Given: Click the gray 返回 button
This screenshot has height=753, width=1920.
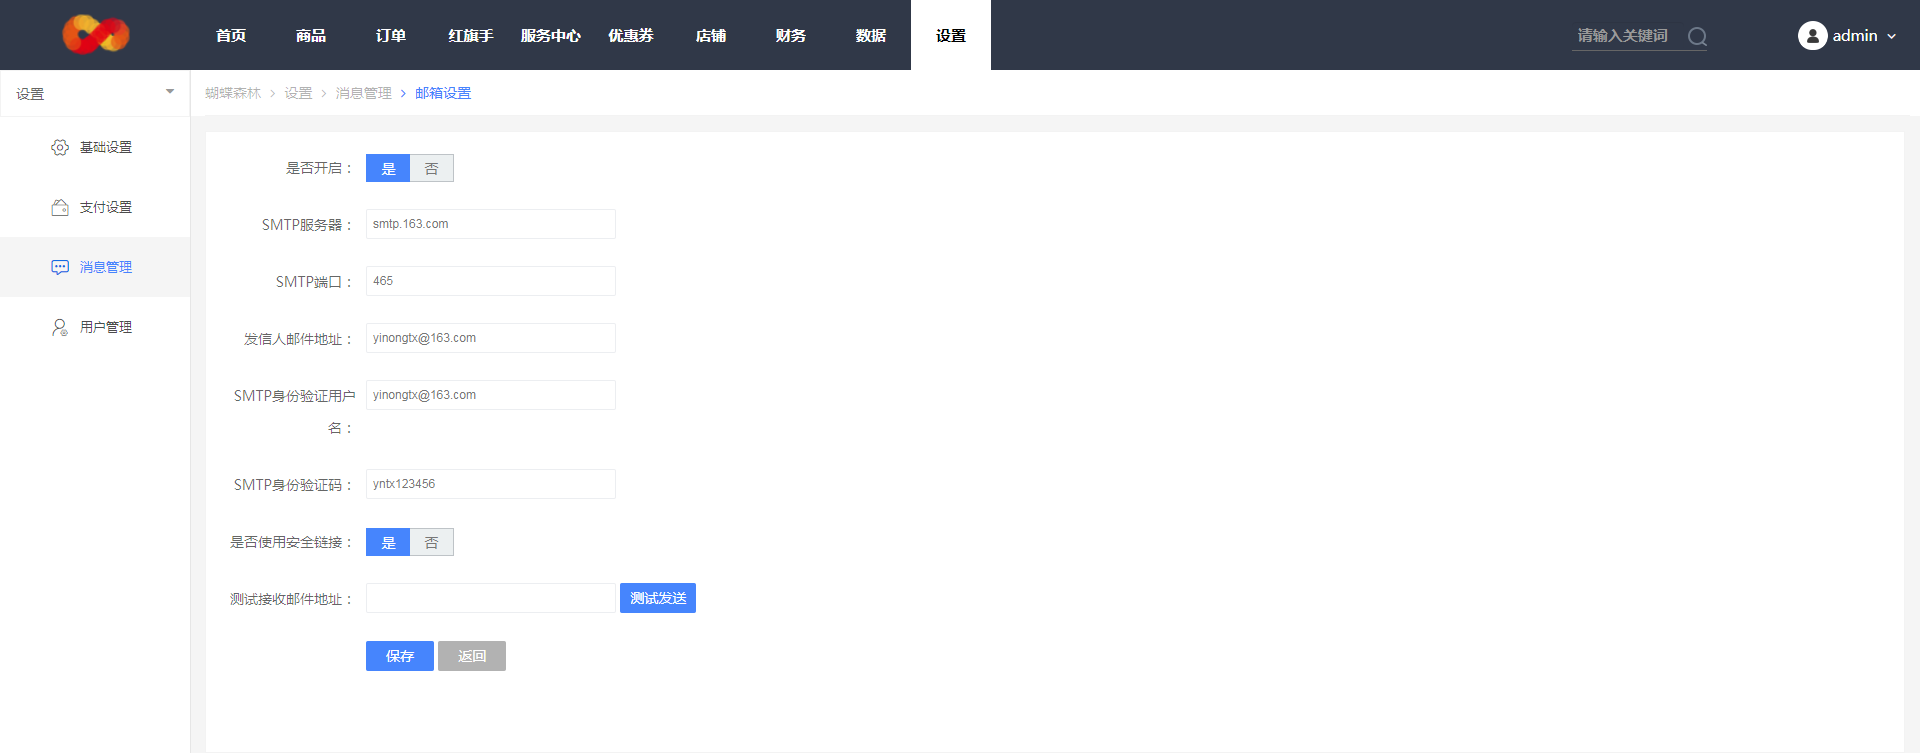Looking at the screenshot, I should [472, 656].
